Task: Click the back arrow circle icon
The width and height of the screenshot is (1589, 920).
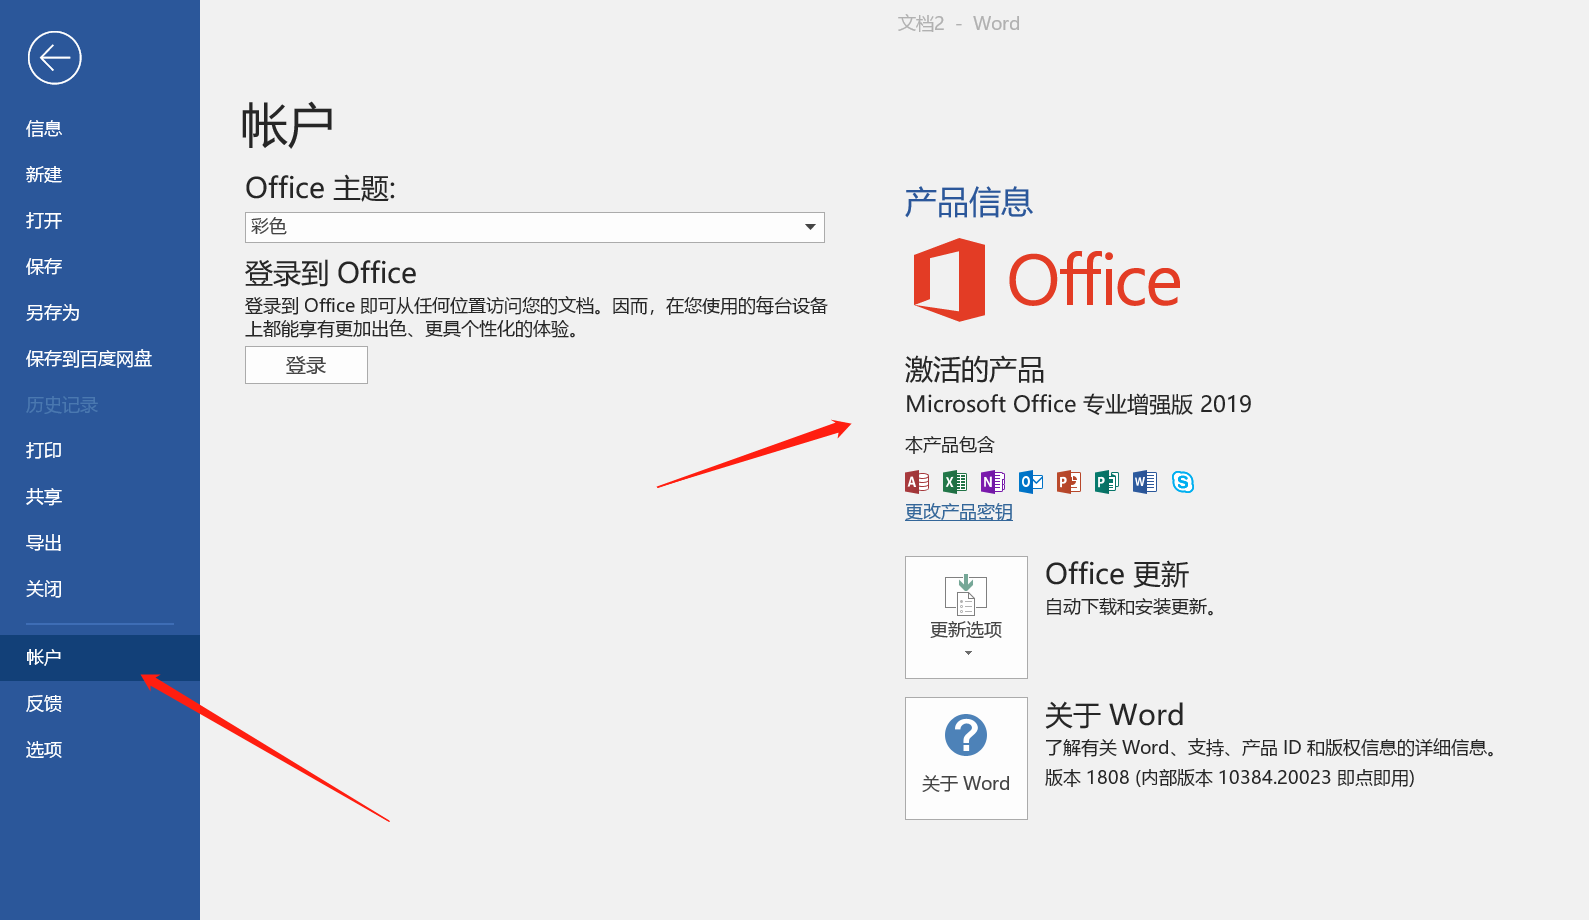Action: click(x=54, y=58)
